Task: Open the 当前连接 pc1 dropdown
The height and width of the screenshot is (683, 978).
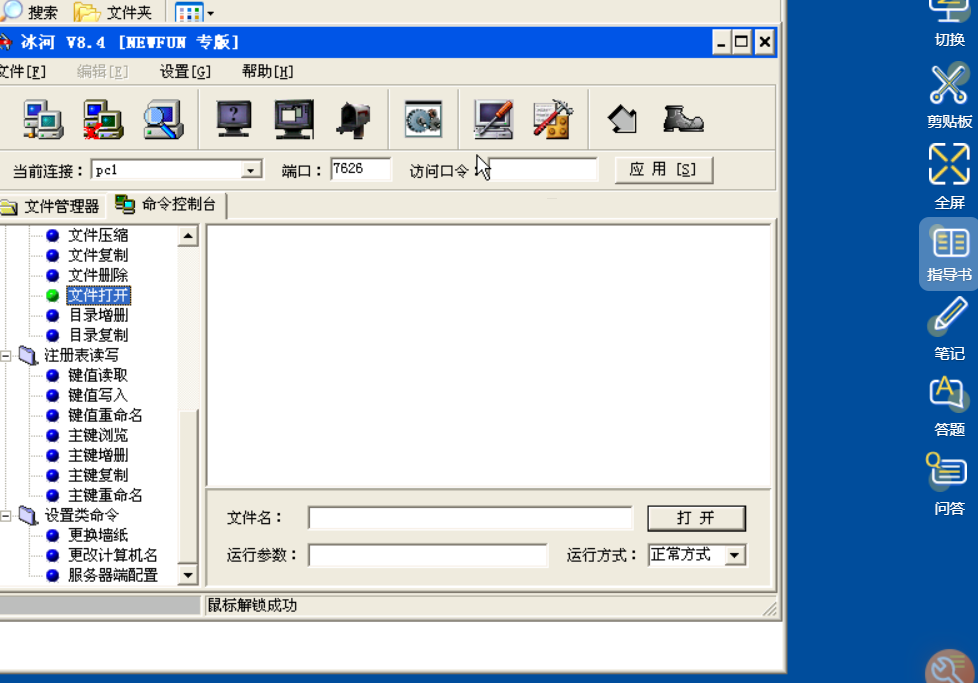Action: point(251,170)
